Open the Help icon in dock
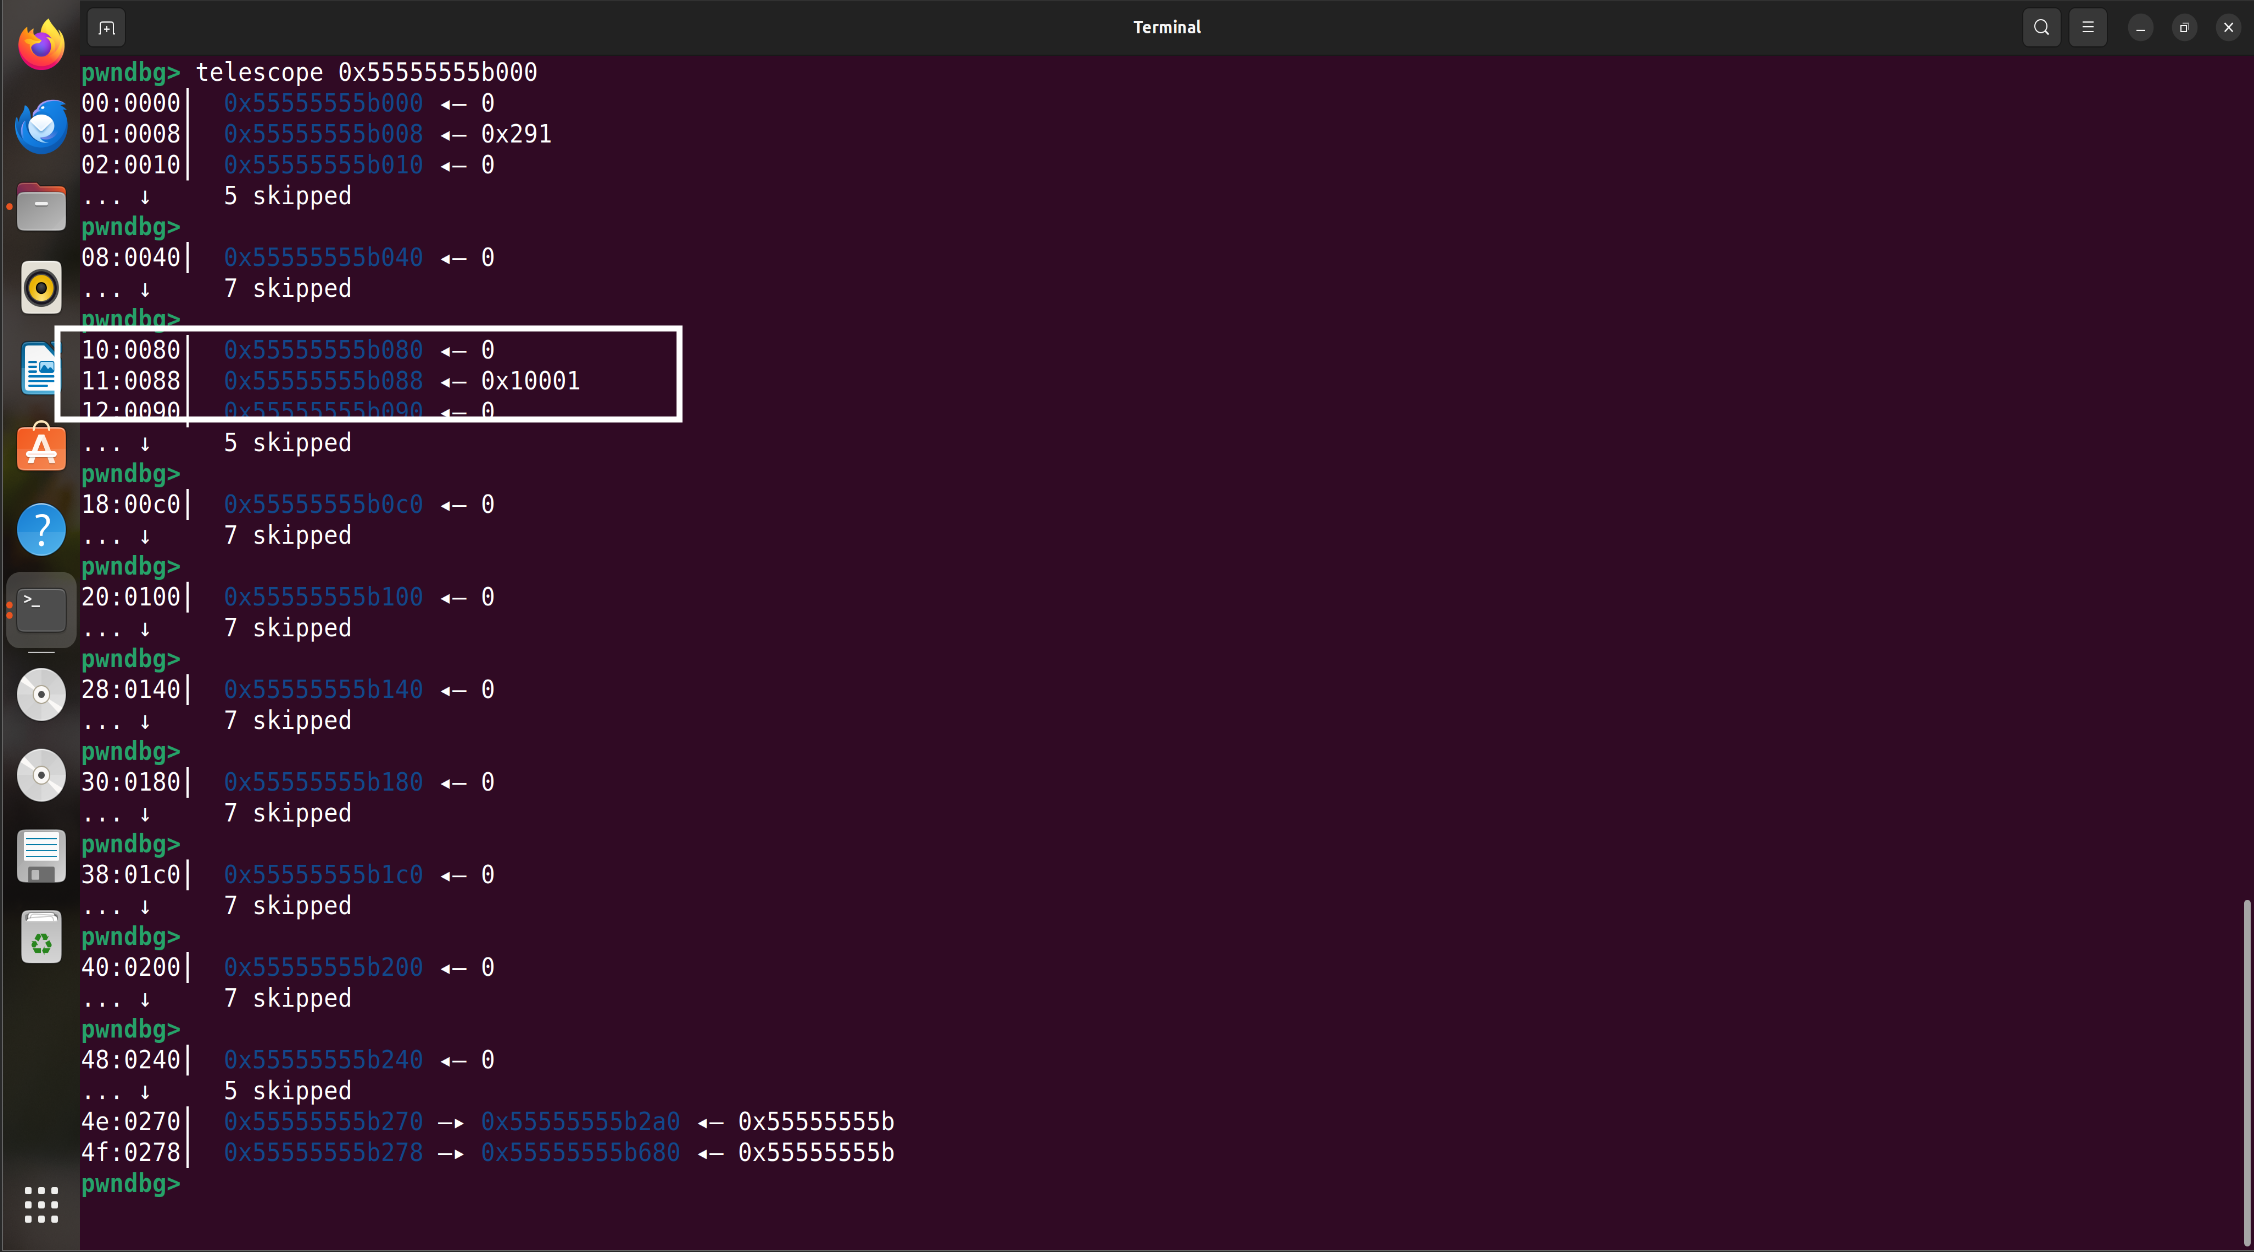Image resolution: width=2254 pixels, height=1252 pixels. 41,529
